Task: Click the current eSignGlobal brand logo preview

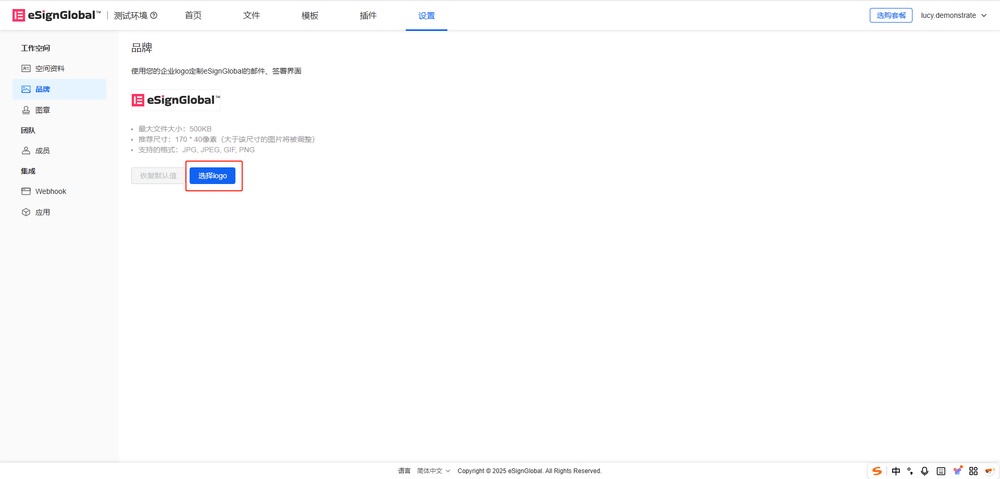Action: click(176, 100)
